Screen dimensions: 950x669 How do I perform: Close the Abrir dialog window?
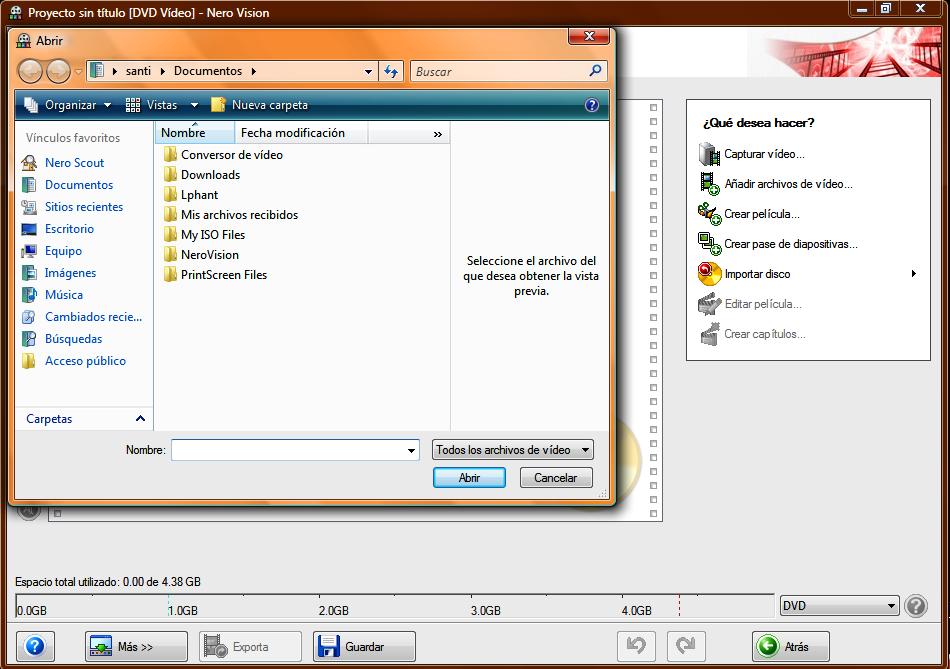[588, 36]
